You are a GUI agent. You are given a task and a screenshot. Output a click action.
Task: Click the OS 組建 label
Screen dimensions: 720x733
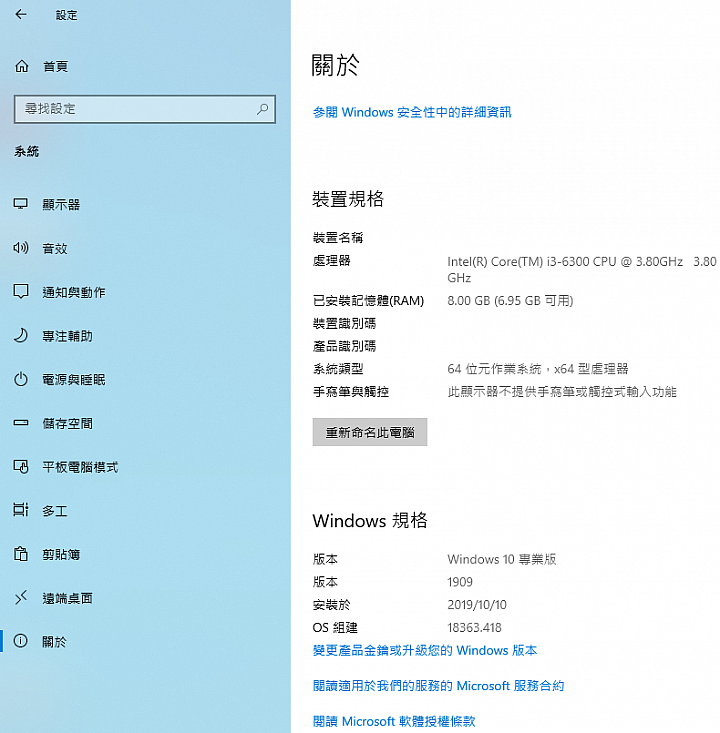335,627
